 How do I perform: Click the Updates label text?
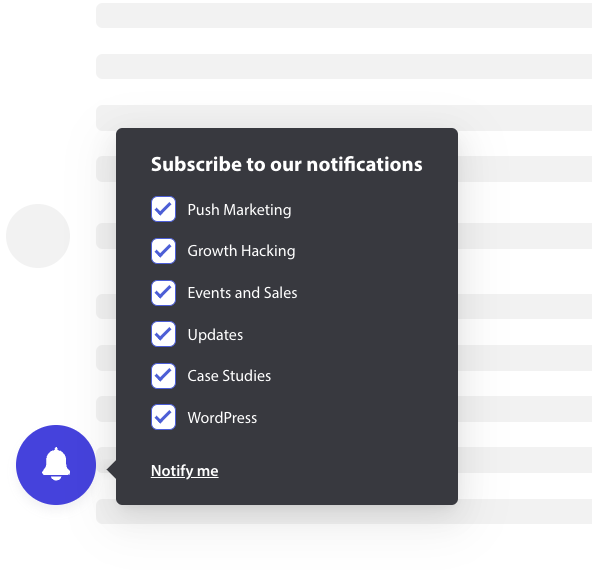coord(215,335)
